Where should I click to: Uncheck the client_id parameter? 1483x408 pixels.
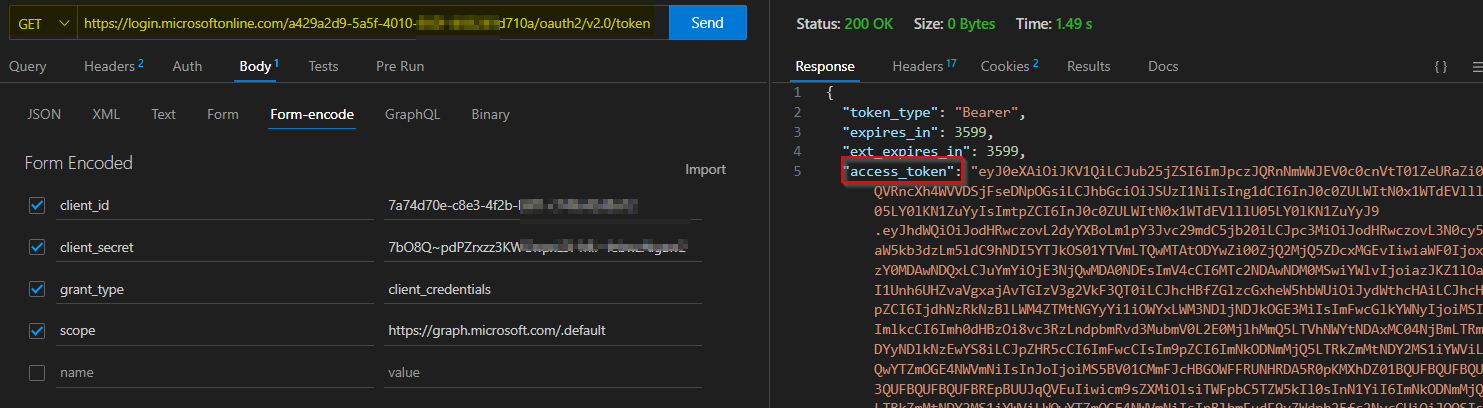coord(37,205)
